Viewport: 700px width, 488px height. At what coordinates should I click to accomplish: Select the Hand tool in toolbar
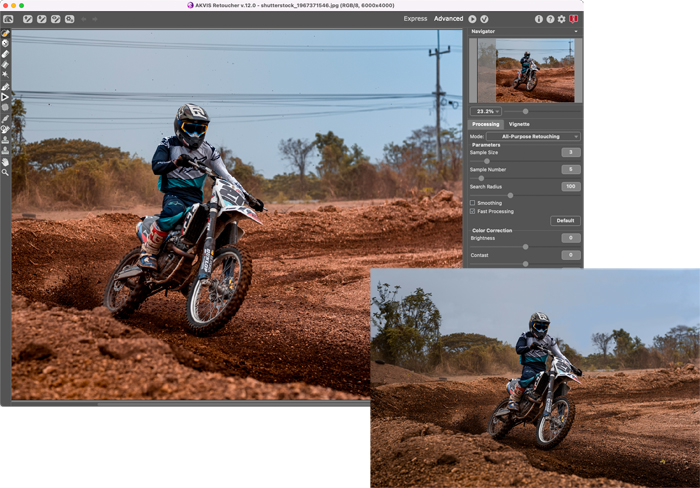click(5, 162)
